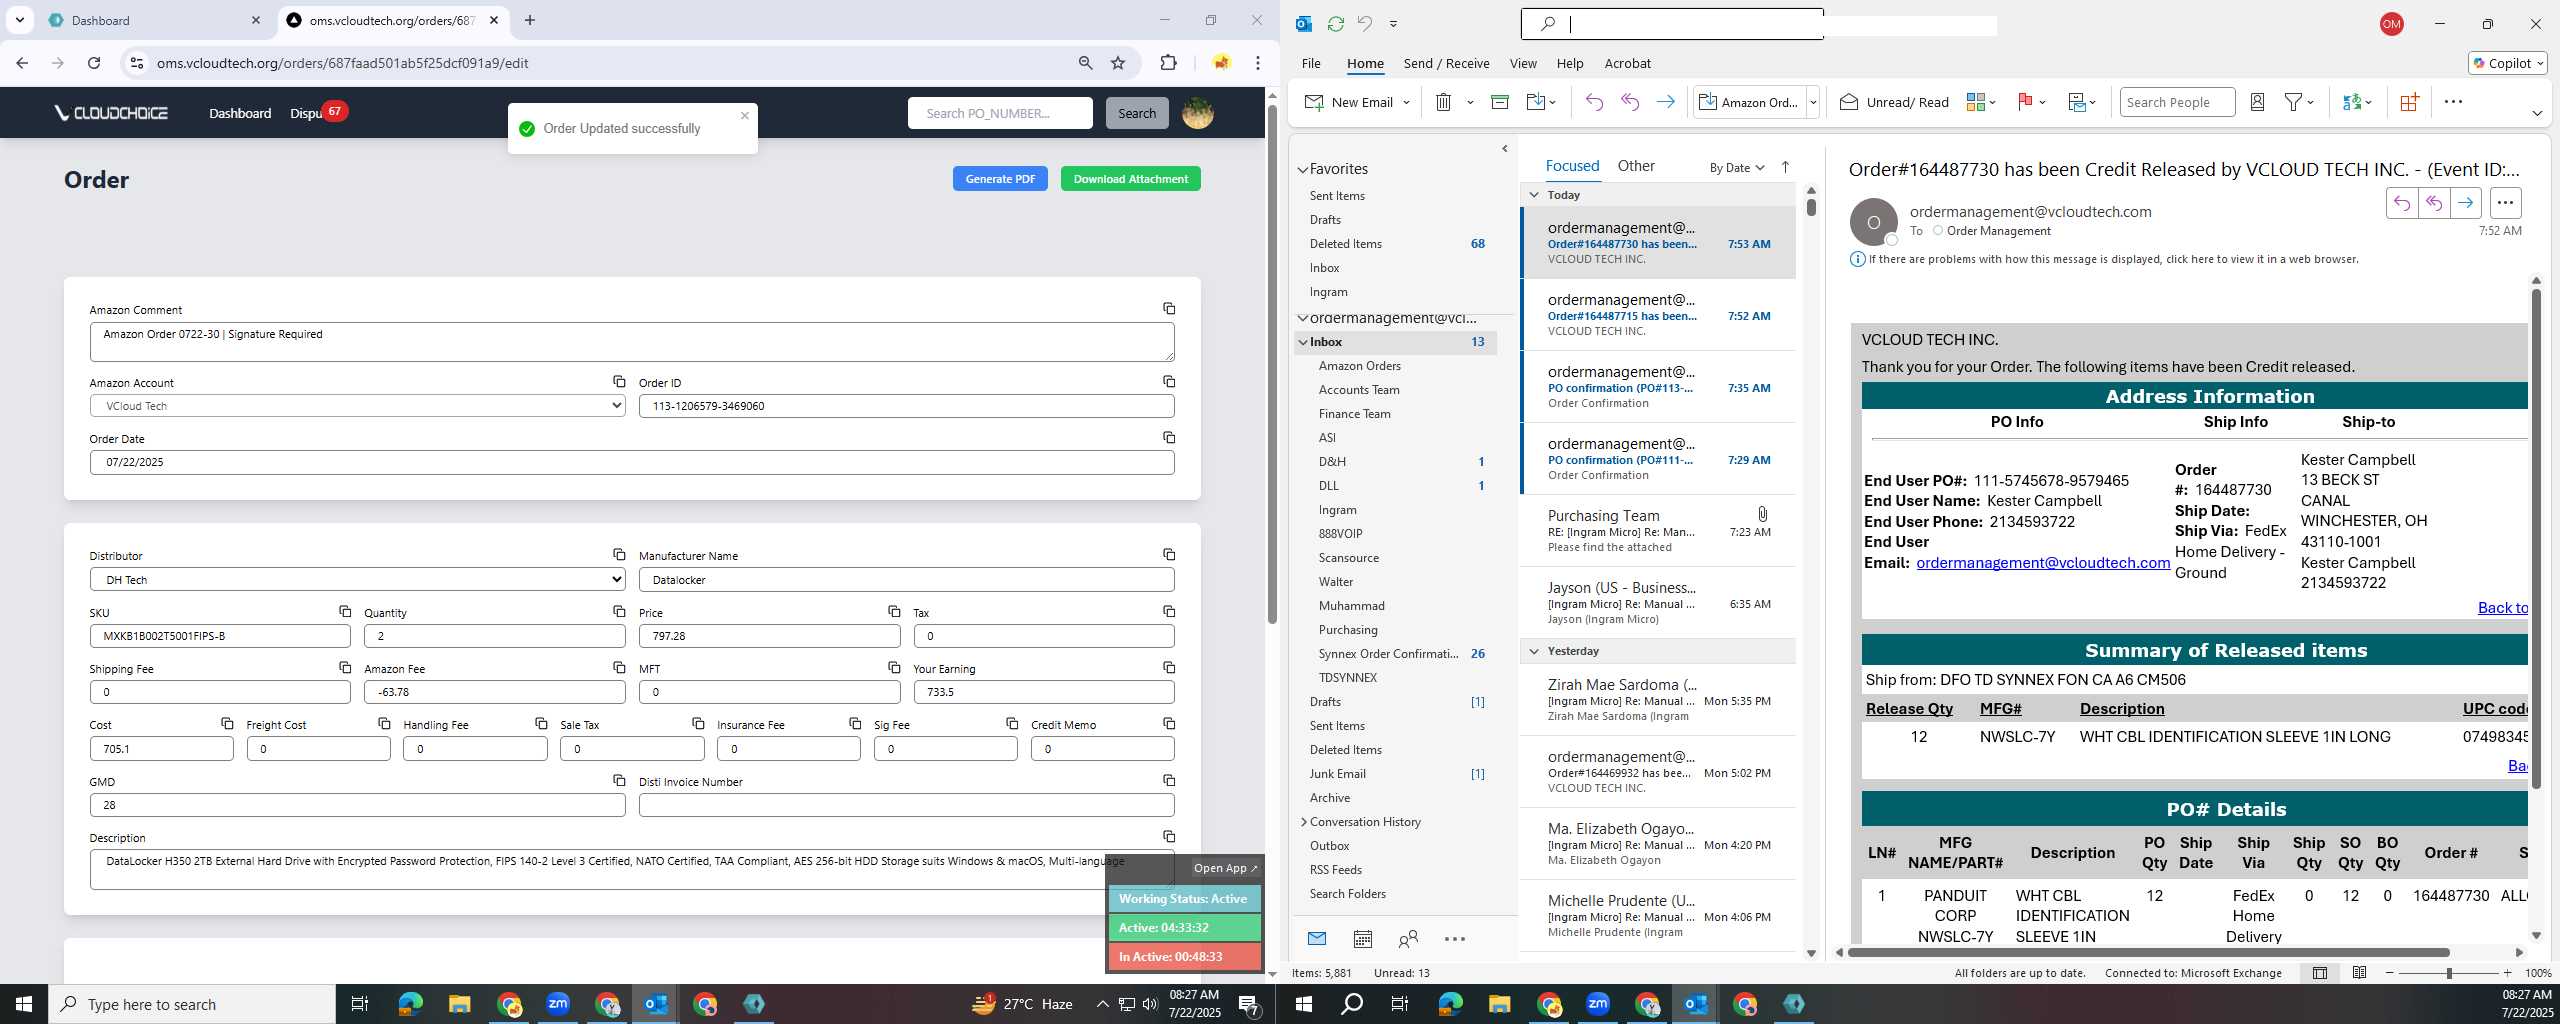
Task: Click the Search People field
Action: tap(2177, 102)
